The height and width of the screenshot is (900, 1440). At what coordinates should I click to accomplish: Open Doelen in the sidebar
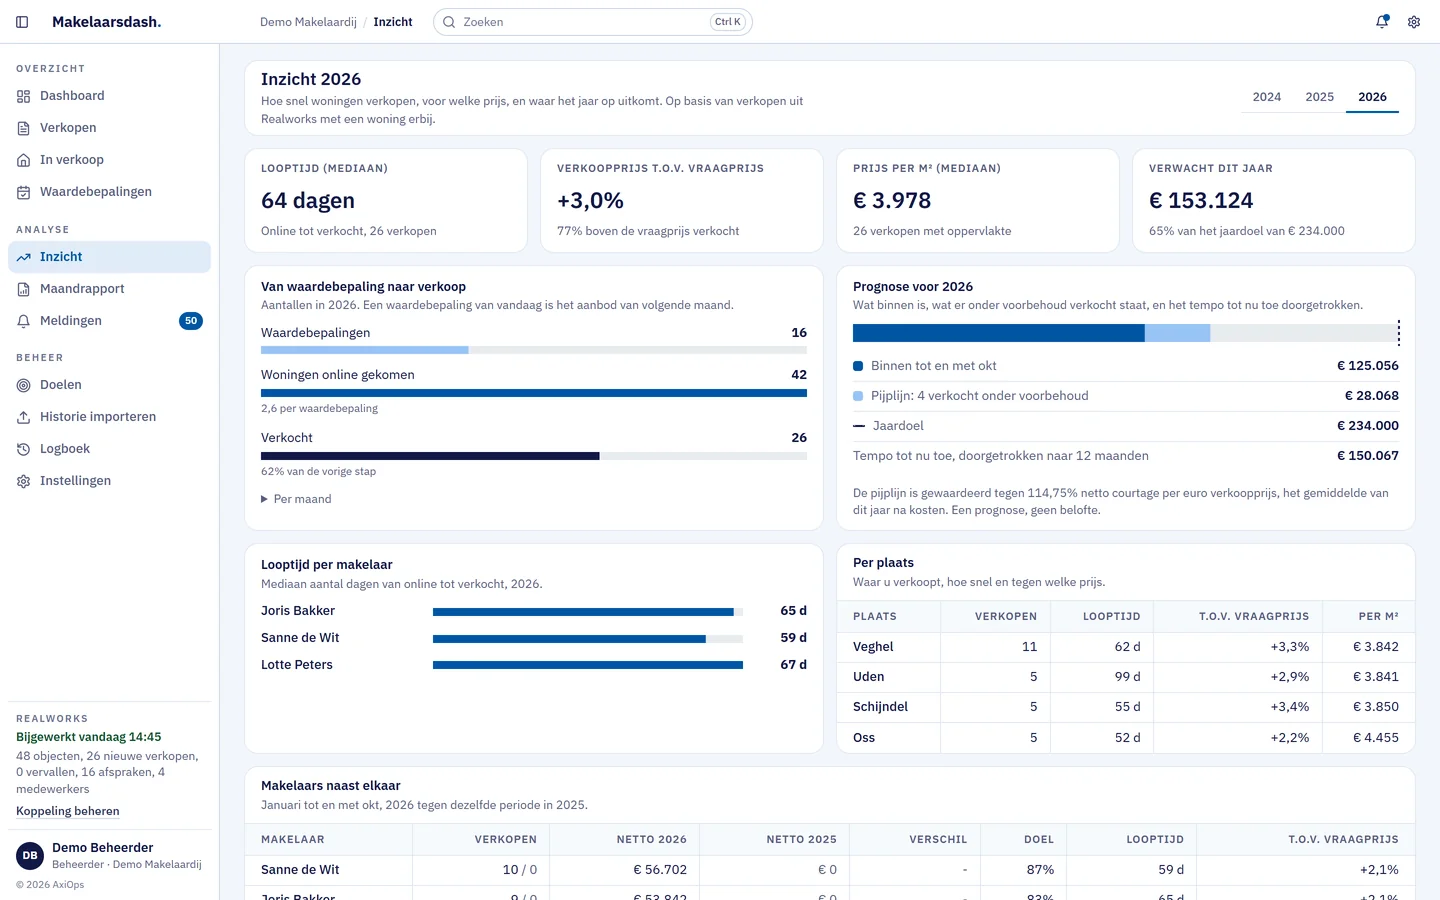tap(110, 385)
